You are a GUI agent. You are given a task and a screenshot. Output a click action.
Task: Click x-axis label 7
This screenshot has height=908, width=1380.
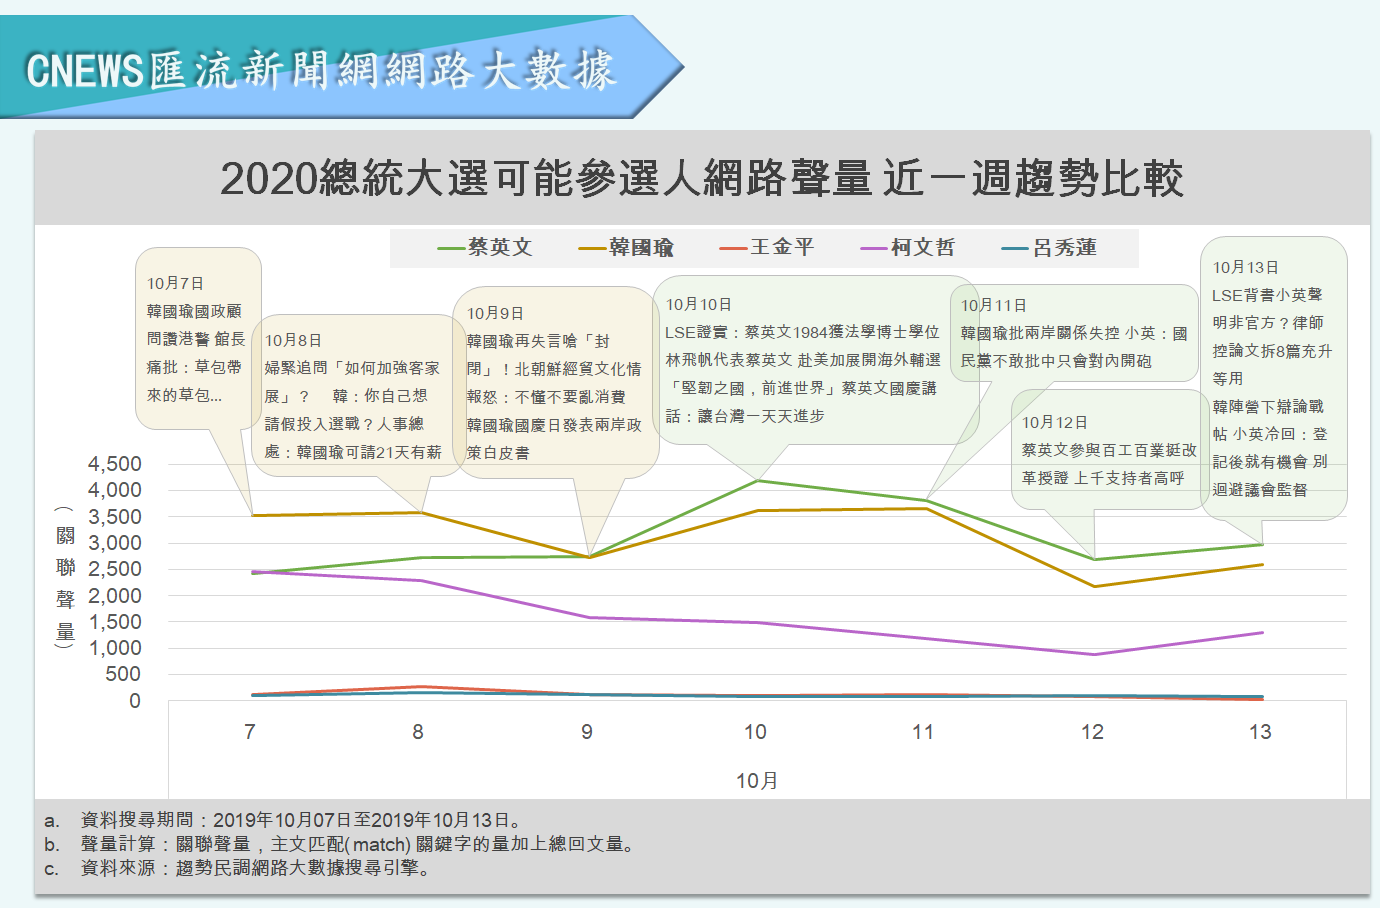coord(250,732)
